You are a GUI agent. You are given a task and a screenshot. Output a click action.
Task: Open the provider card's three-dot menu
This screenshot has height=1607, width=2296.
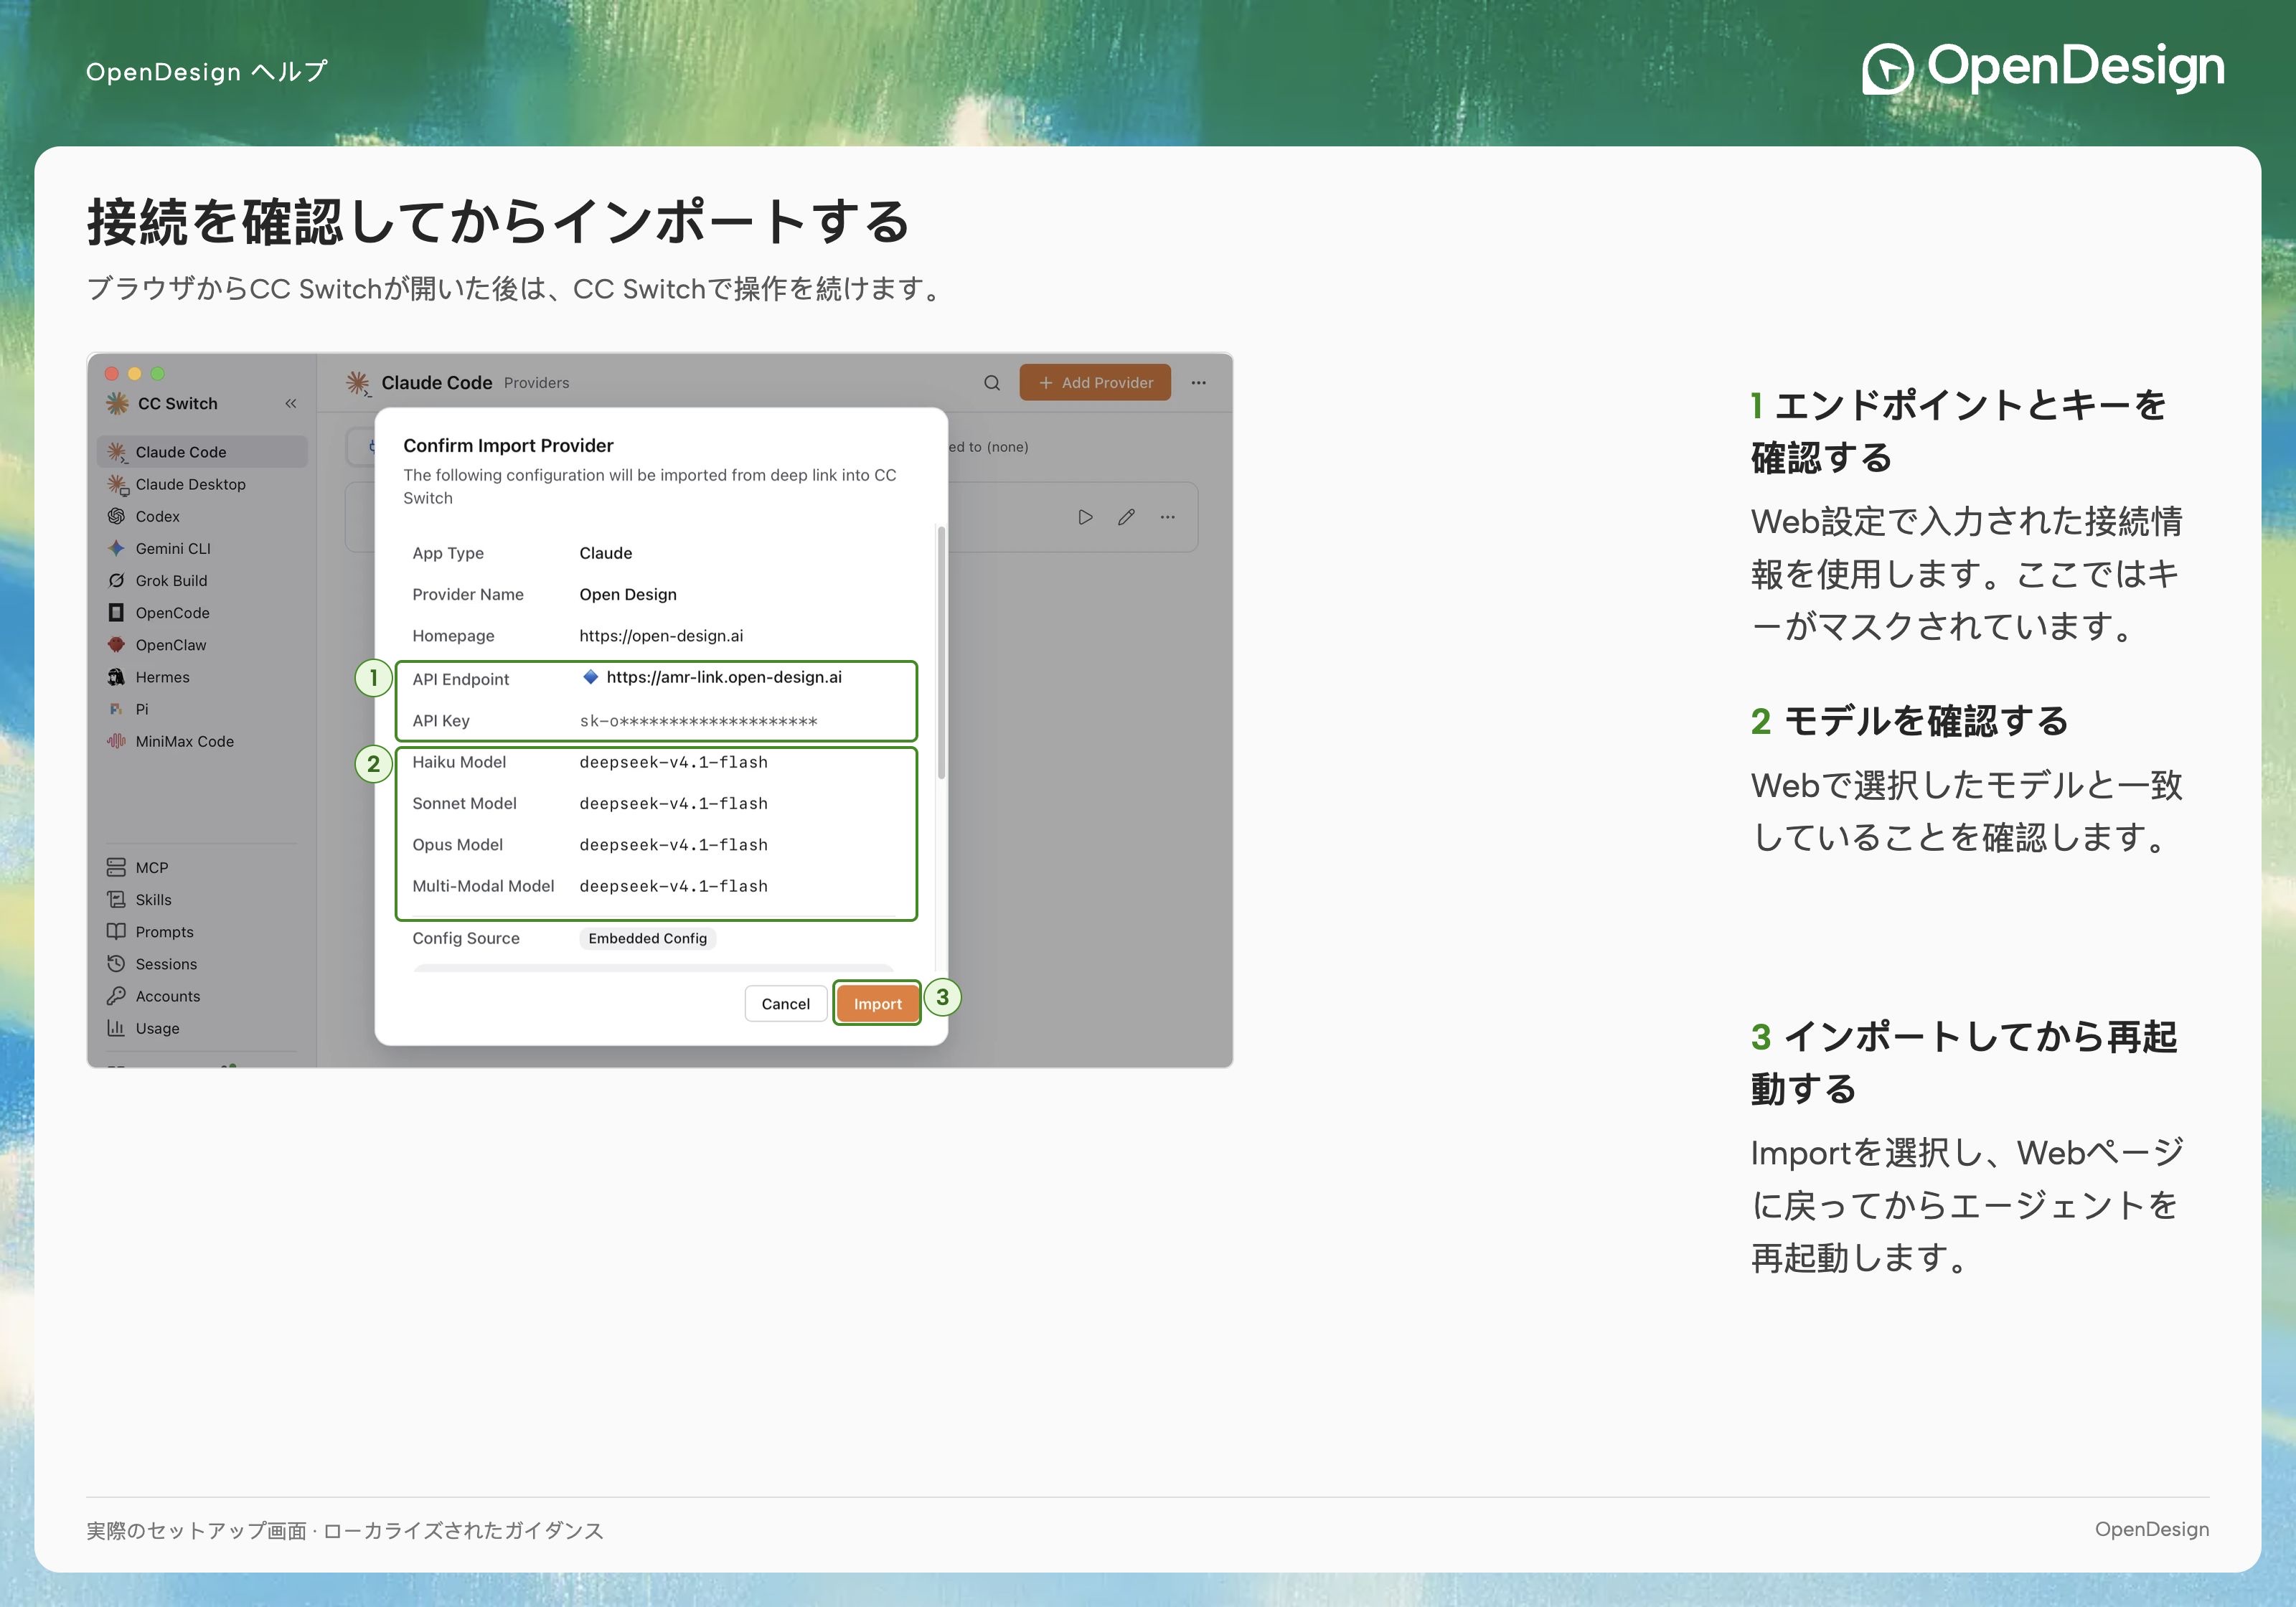(1167, 517)
